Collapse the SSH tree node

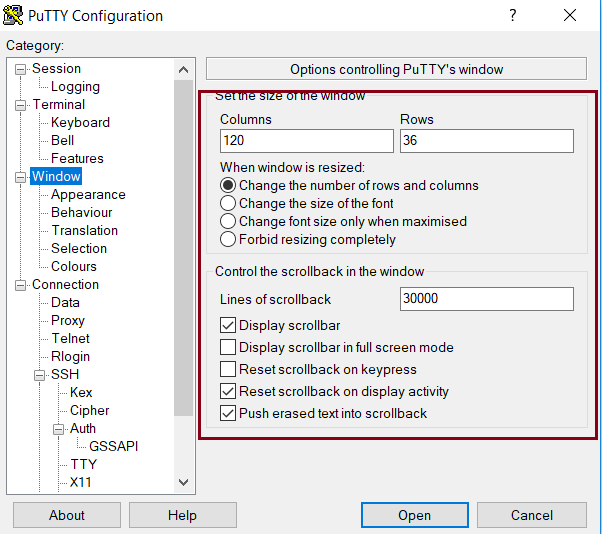(x=39, y=375)
